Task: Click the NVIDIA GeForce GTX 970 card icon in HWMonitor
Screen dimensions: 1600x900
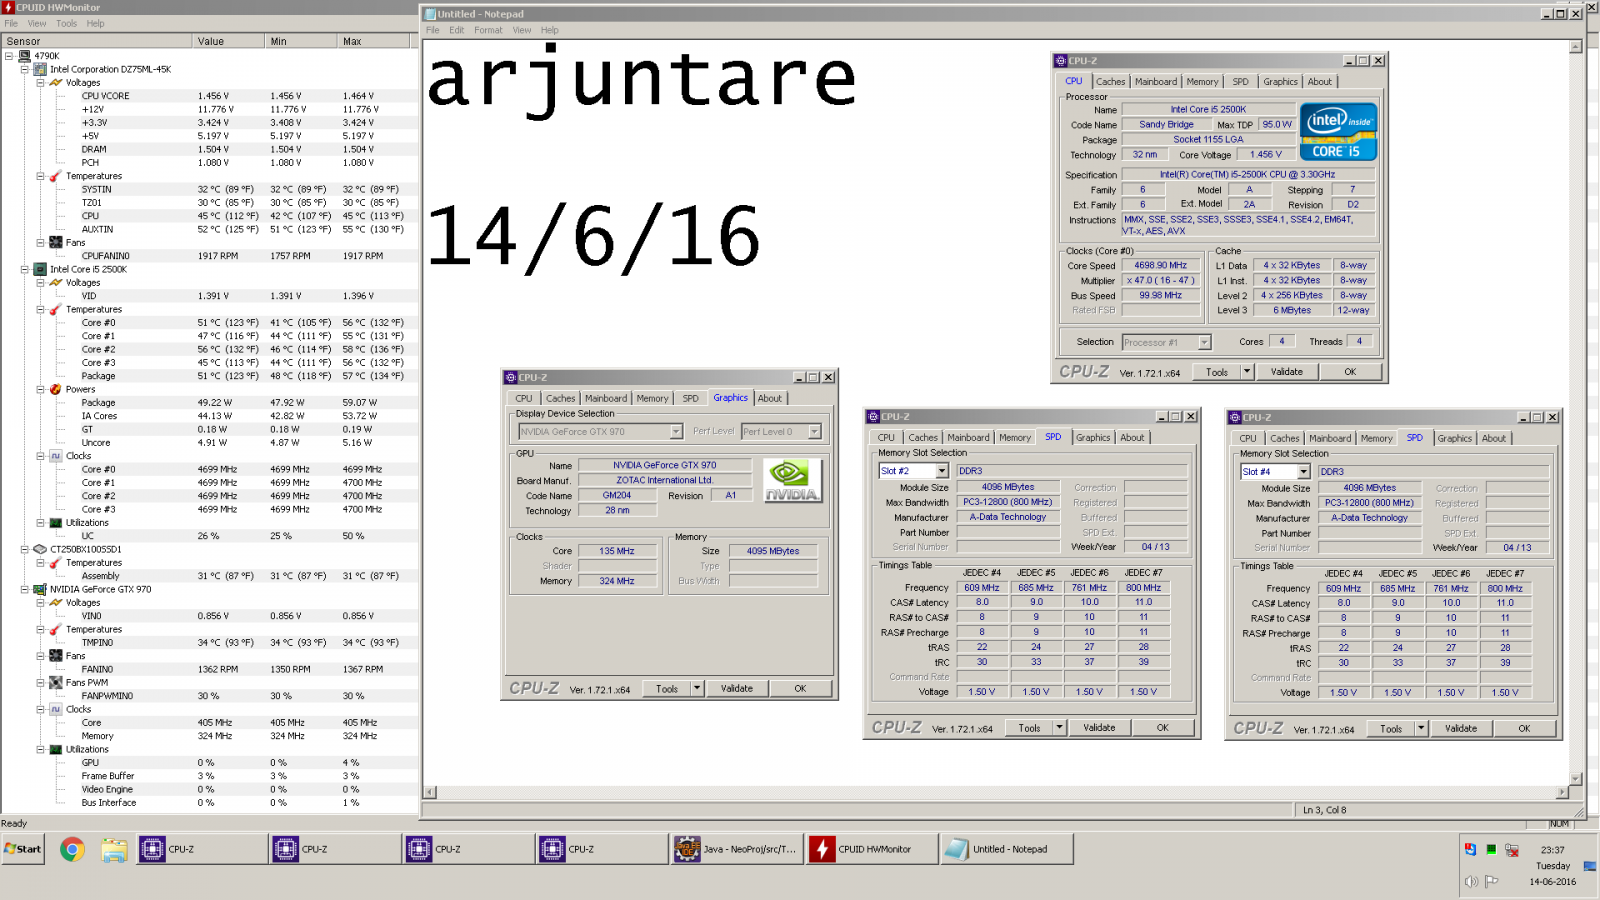Action: click(41, 589)
